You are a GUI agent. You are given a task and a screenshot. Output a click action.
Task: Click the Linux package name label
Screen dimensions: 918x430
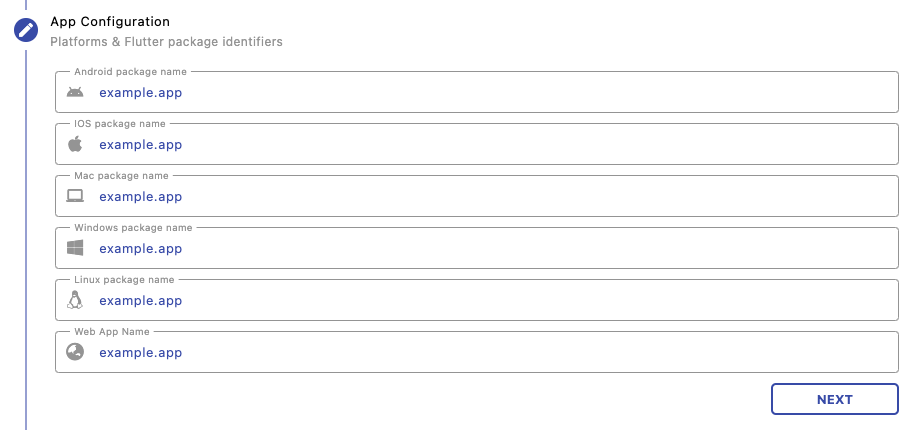(124, 280)
